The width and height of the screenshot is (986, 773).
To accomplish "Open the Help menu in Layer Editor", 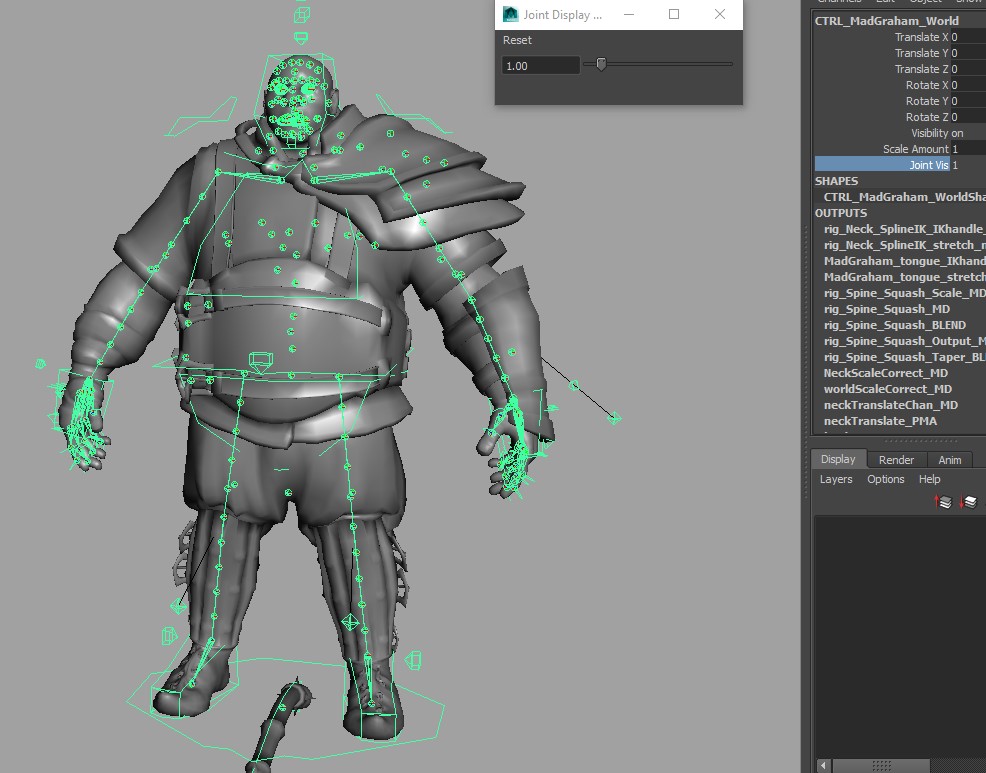I will click(x=929, y=479).
